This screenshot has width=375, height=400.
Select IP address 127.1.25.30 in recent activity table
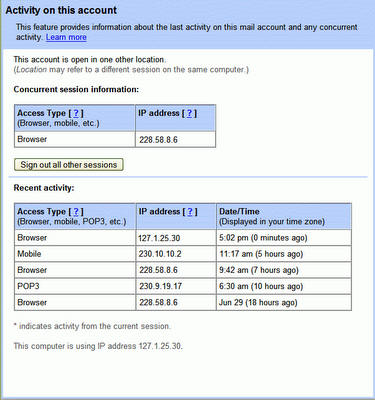click(x=159, y=238)
